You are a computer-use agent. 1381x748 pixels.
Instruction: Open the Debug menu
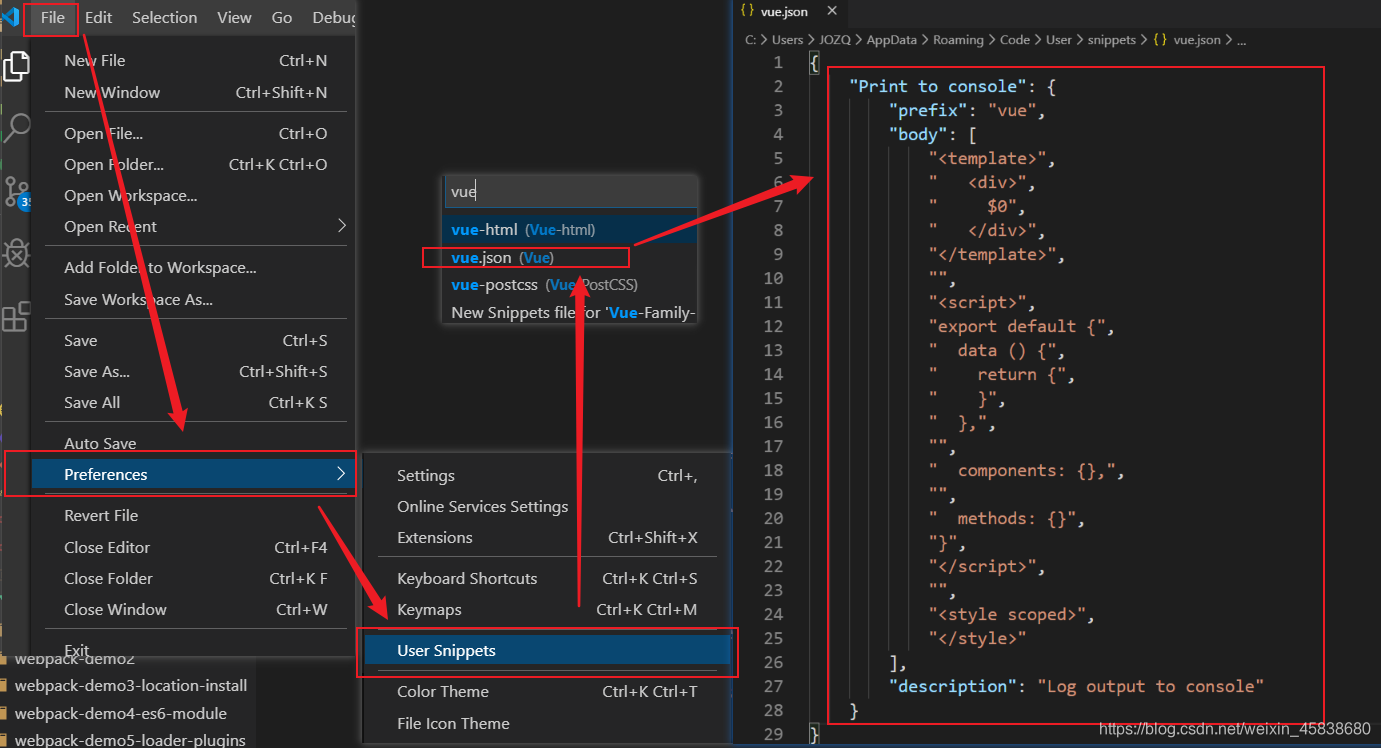[333, 17]
